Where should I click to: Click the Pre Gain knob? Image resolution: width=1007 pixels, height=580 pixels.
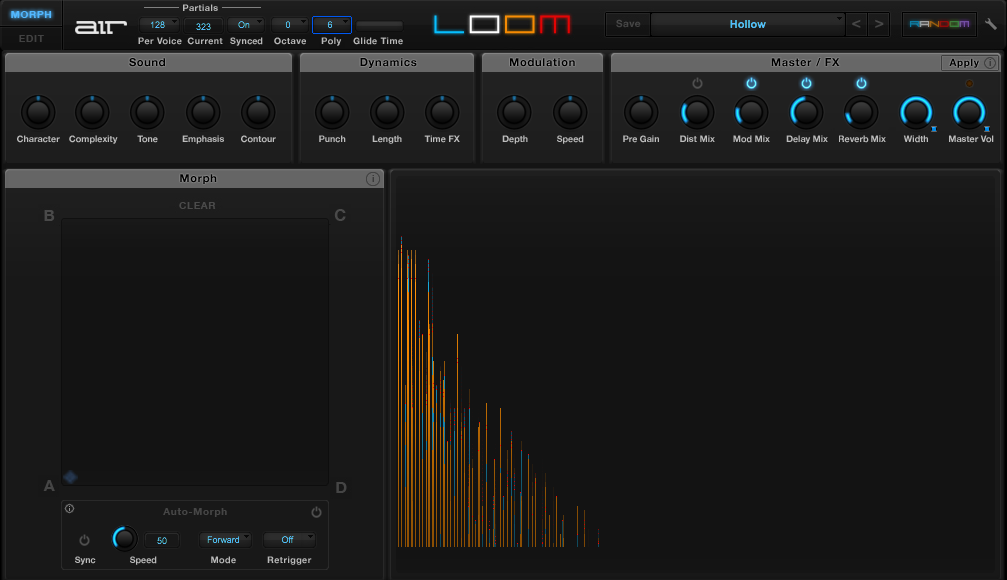(641, 112)
